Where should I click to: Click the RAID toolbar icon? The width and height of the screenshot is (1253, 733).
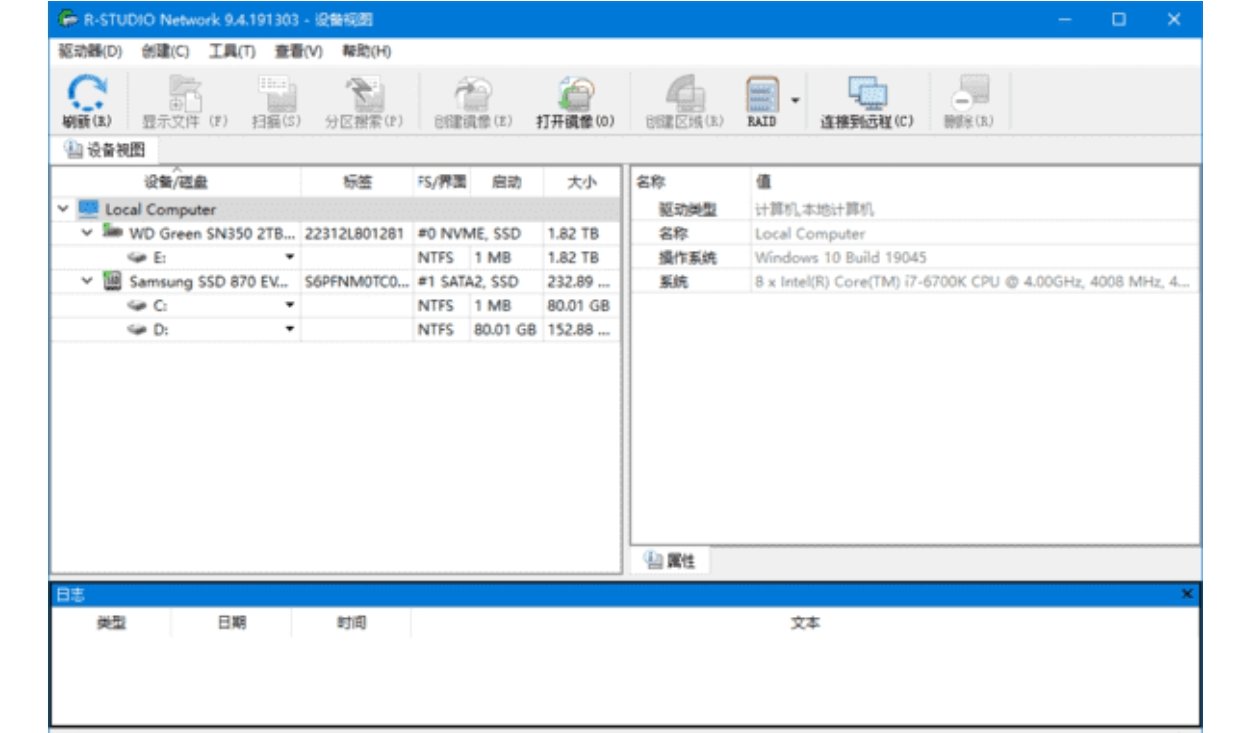tap(762, 93)
